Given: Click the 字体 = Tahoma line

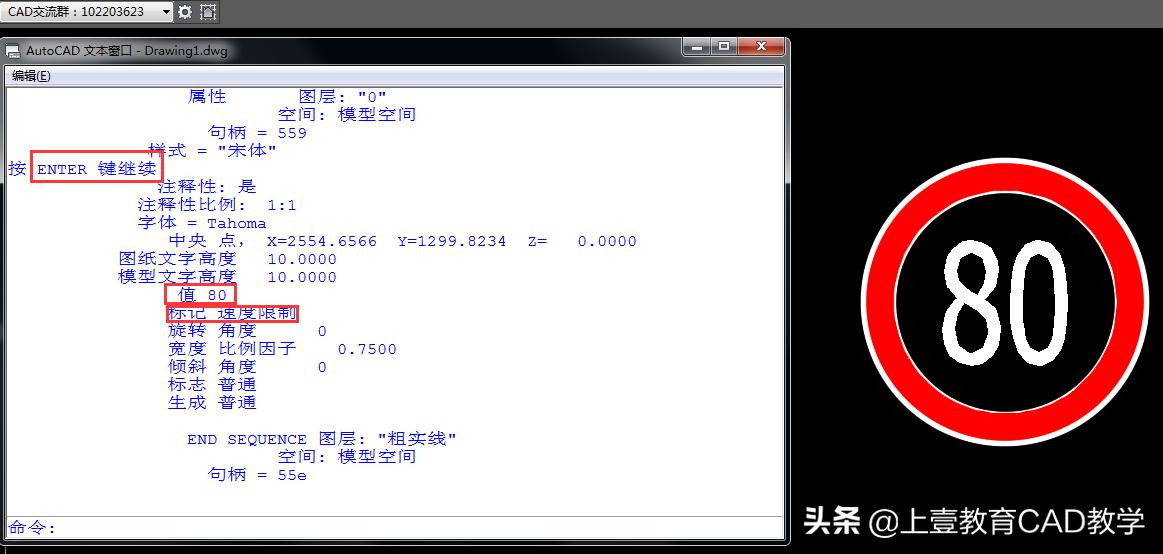Looking at the screenshot, I should [202, 223].
